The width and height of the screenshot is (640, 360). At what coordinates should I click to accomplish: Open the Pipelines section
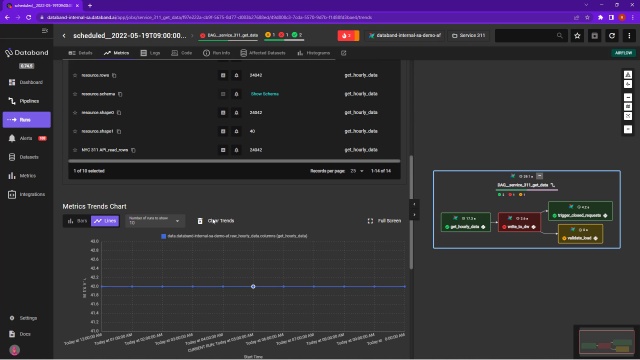[26, 101]
